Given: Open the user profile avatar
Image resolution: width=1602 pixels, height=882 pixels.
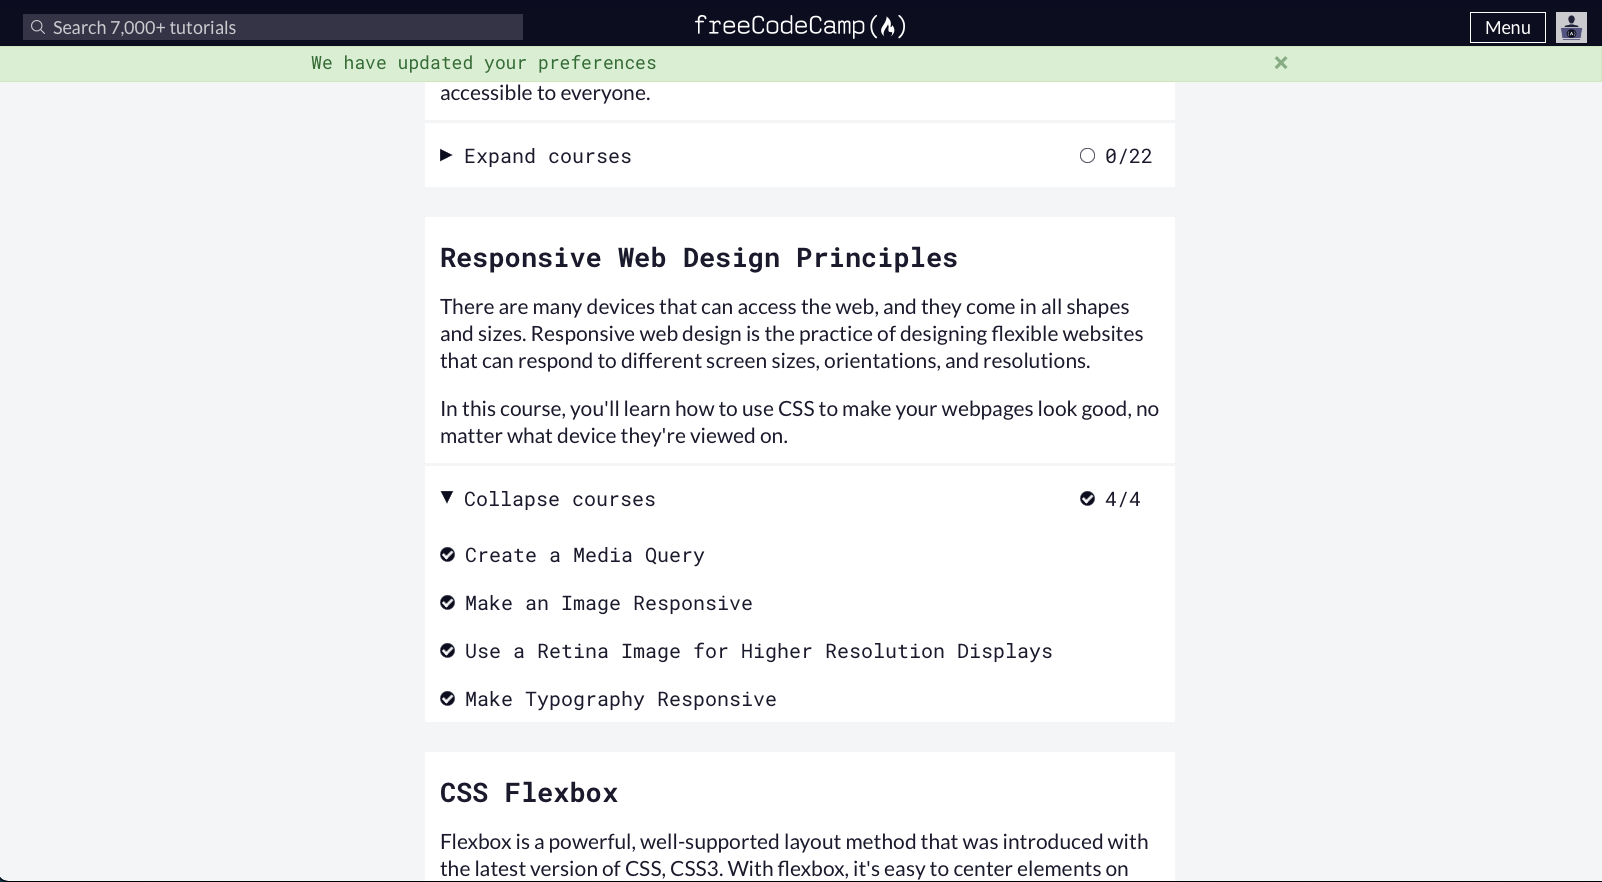Looking at the screenshot, I should [1571, 27].
